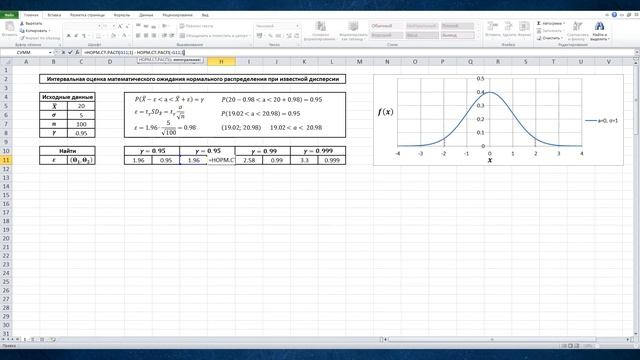This screenshot has height=360, width=640.
Task: Open the green Файл tab
Action: [x=9, y=15]
